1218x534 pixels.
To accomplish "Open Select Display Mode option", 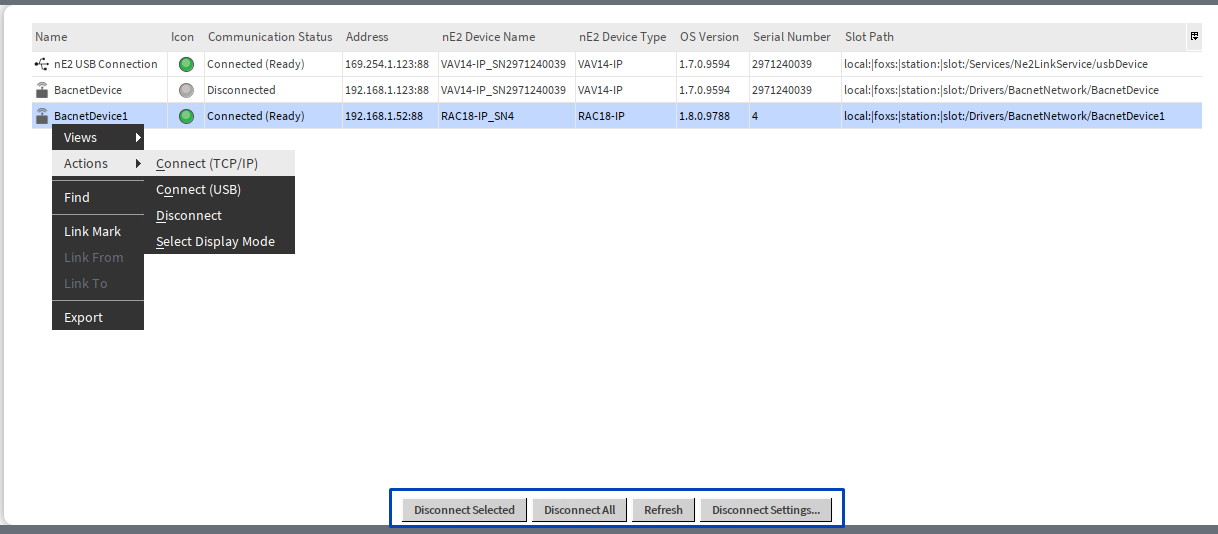I will (x=215, y=241).
